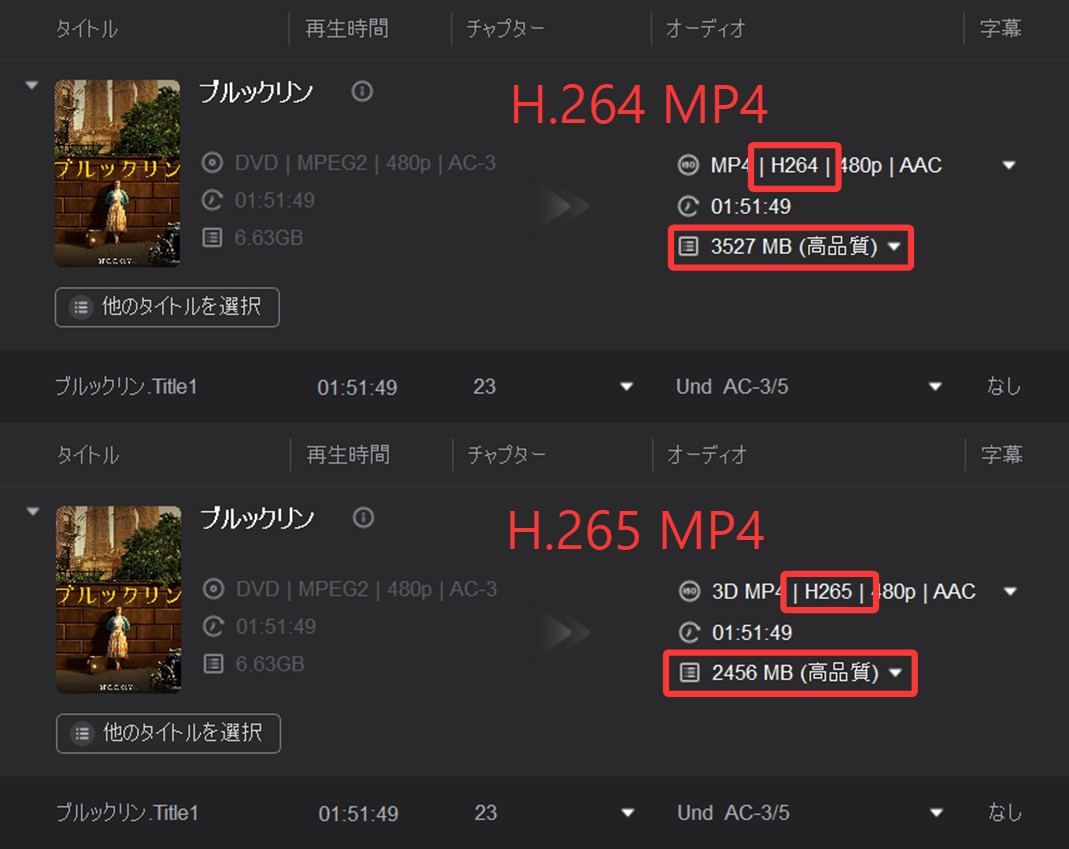This screenshot has width=1069, height=849.
Task: Click the upper 他のタイトルを選択 button
Action: click(x=167, y=307)
